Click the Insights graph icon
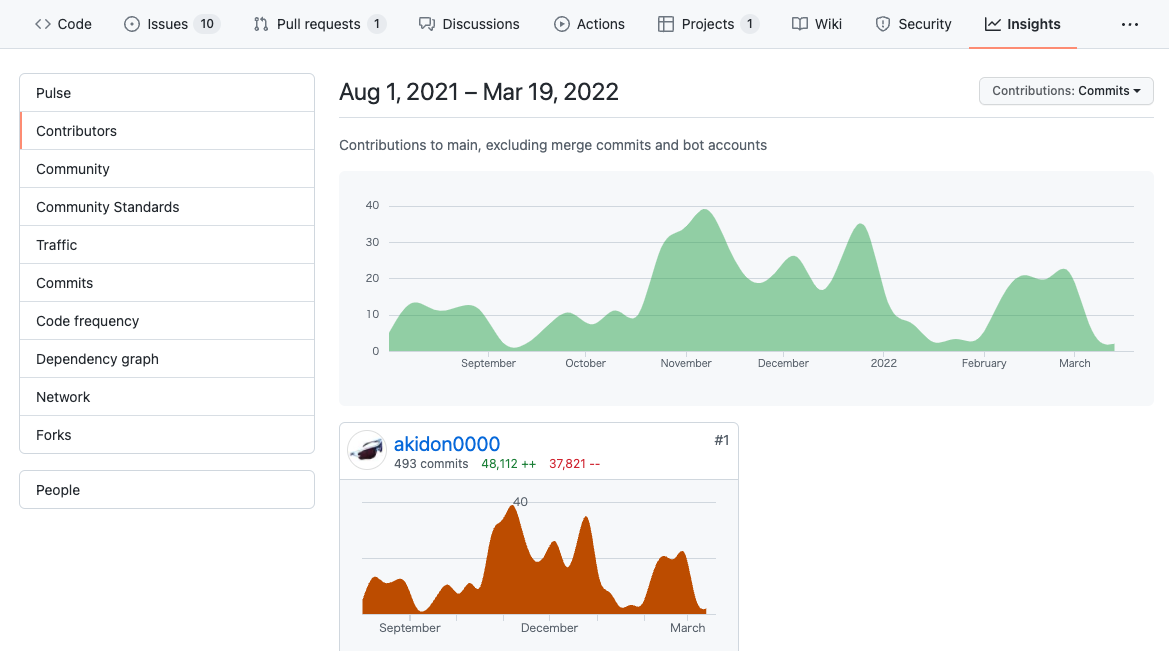This screenshot has height=651, width=1169. click(992, 24)
